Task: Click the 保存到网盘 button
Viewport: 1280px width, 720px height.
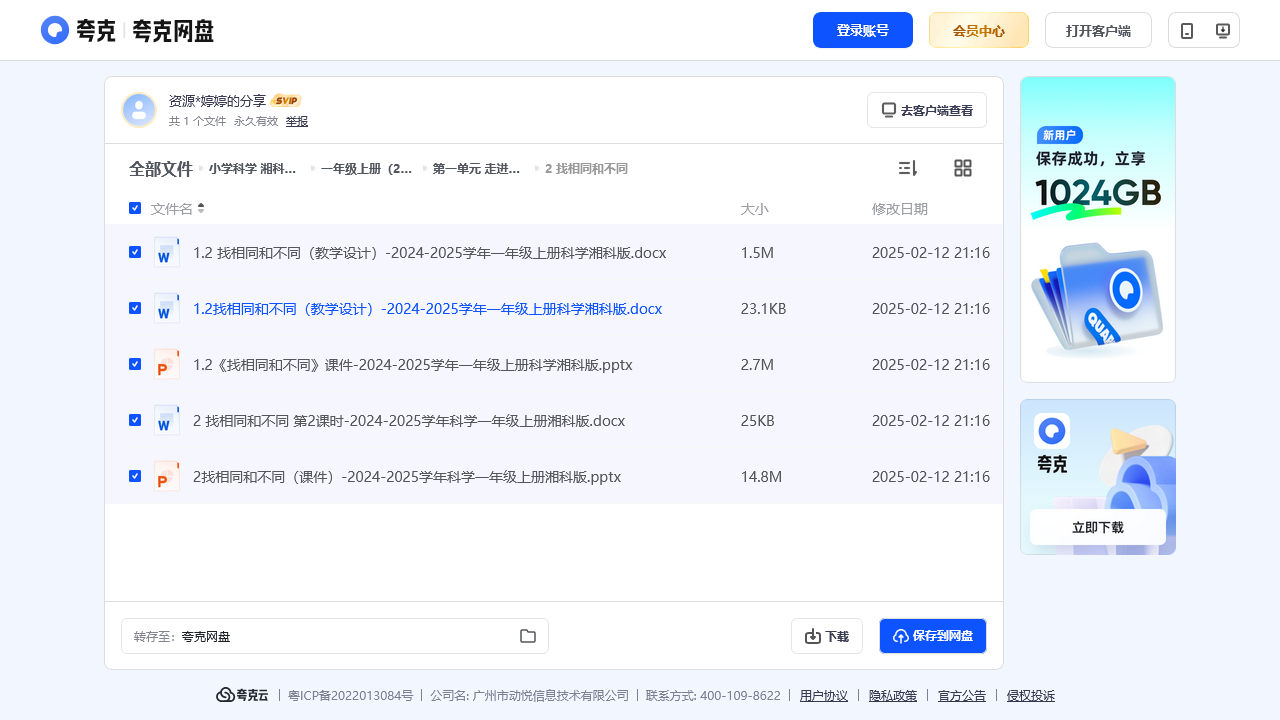Action: pyautogui.click(x=933, y=636)
